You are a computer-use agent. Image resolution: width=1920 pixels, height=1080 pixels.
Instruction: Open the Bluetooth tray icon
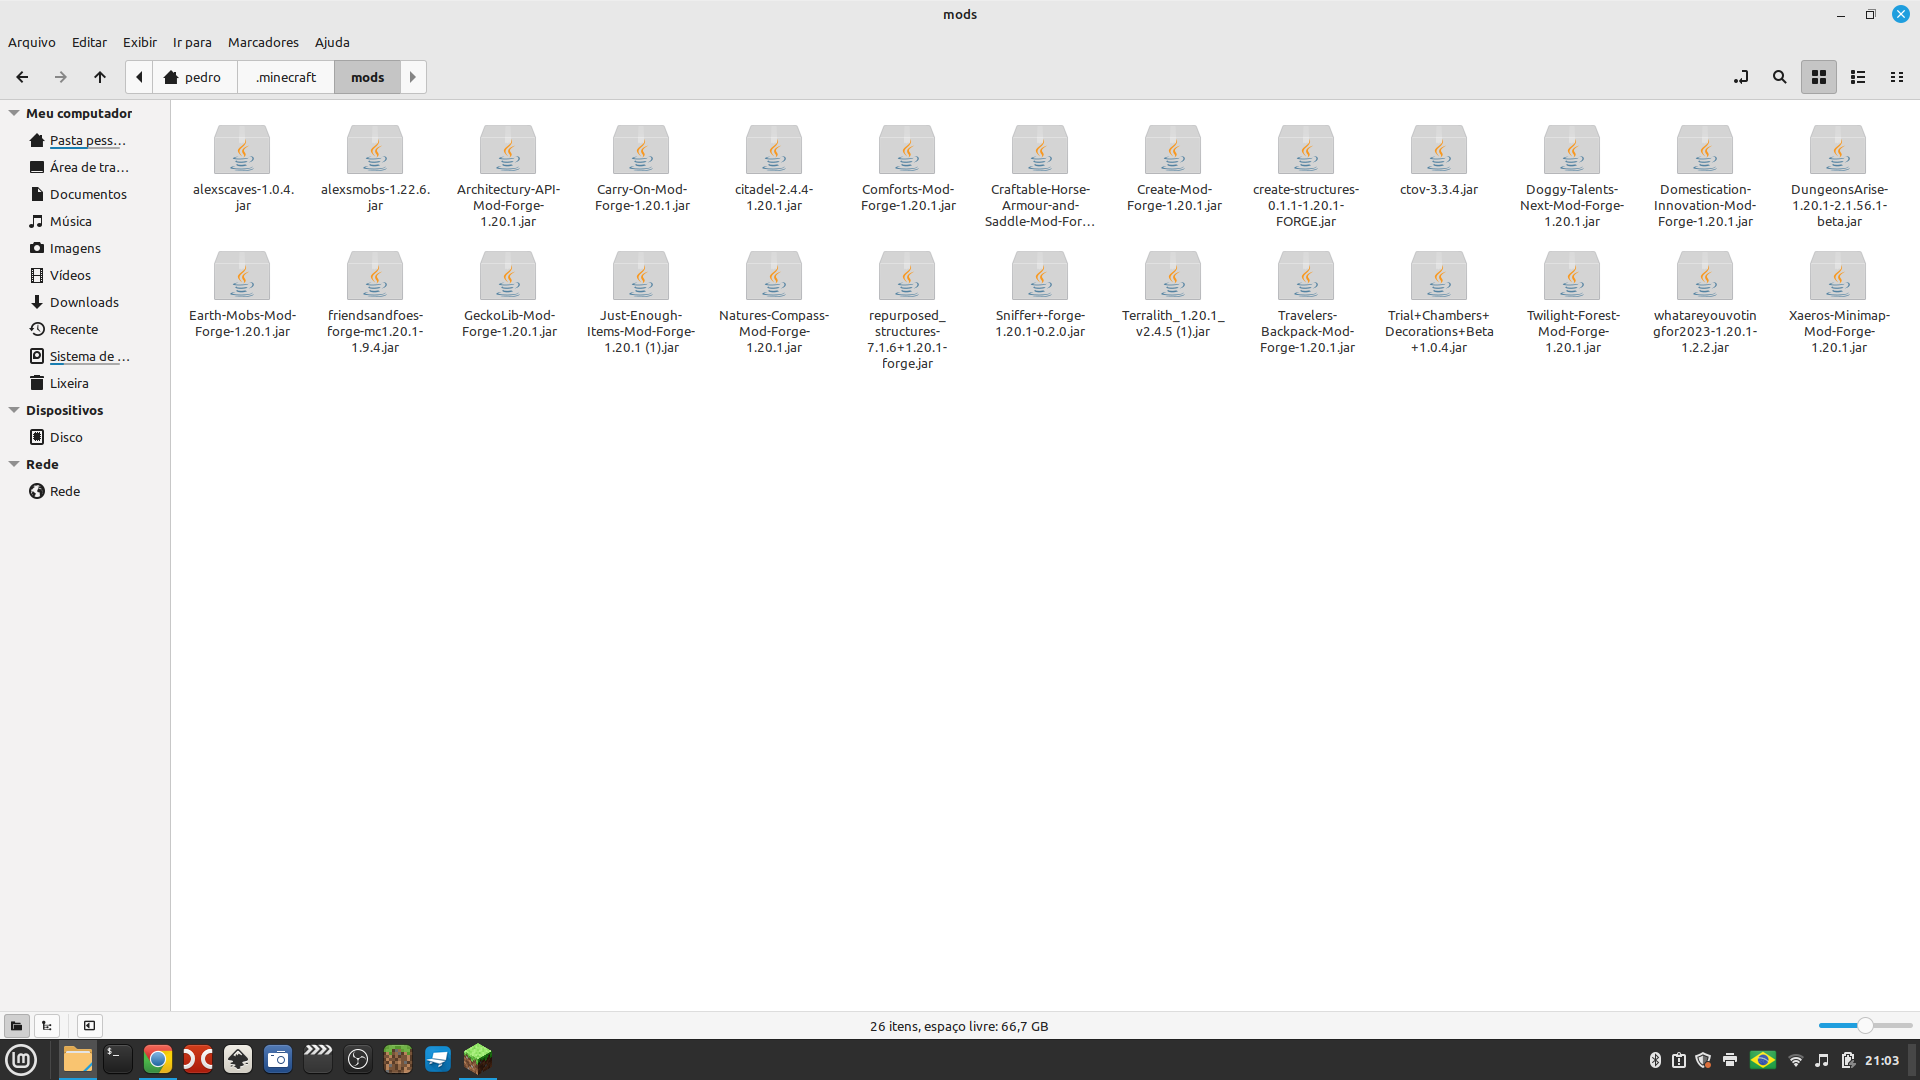(x=1656, y=1061)
